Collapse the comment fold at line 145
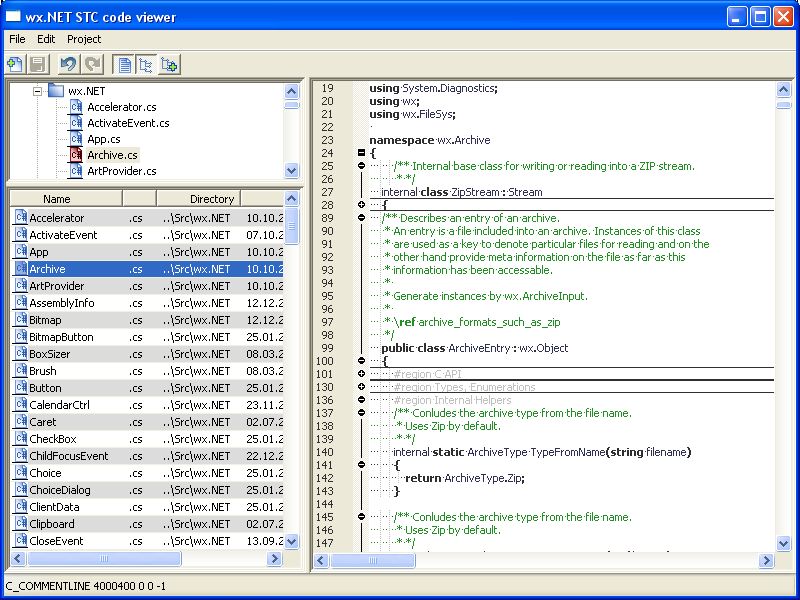800x600 pixels. pos(361,517)
